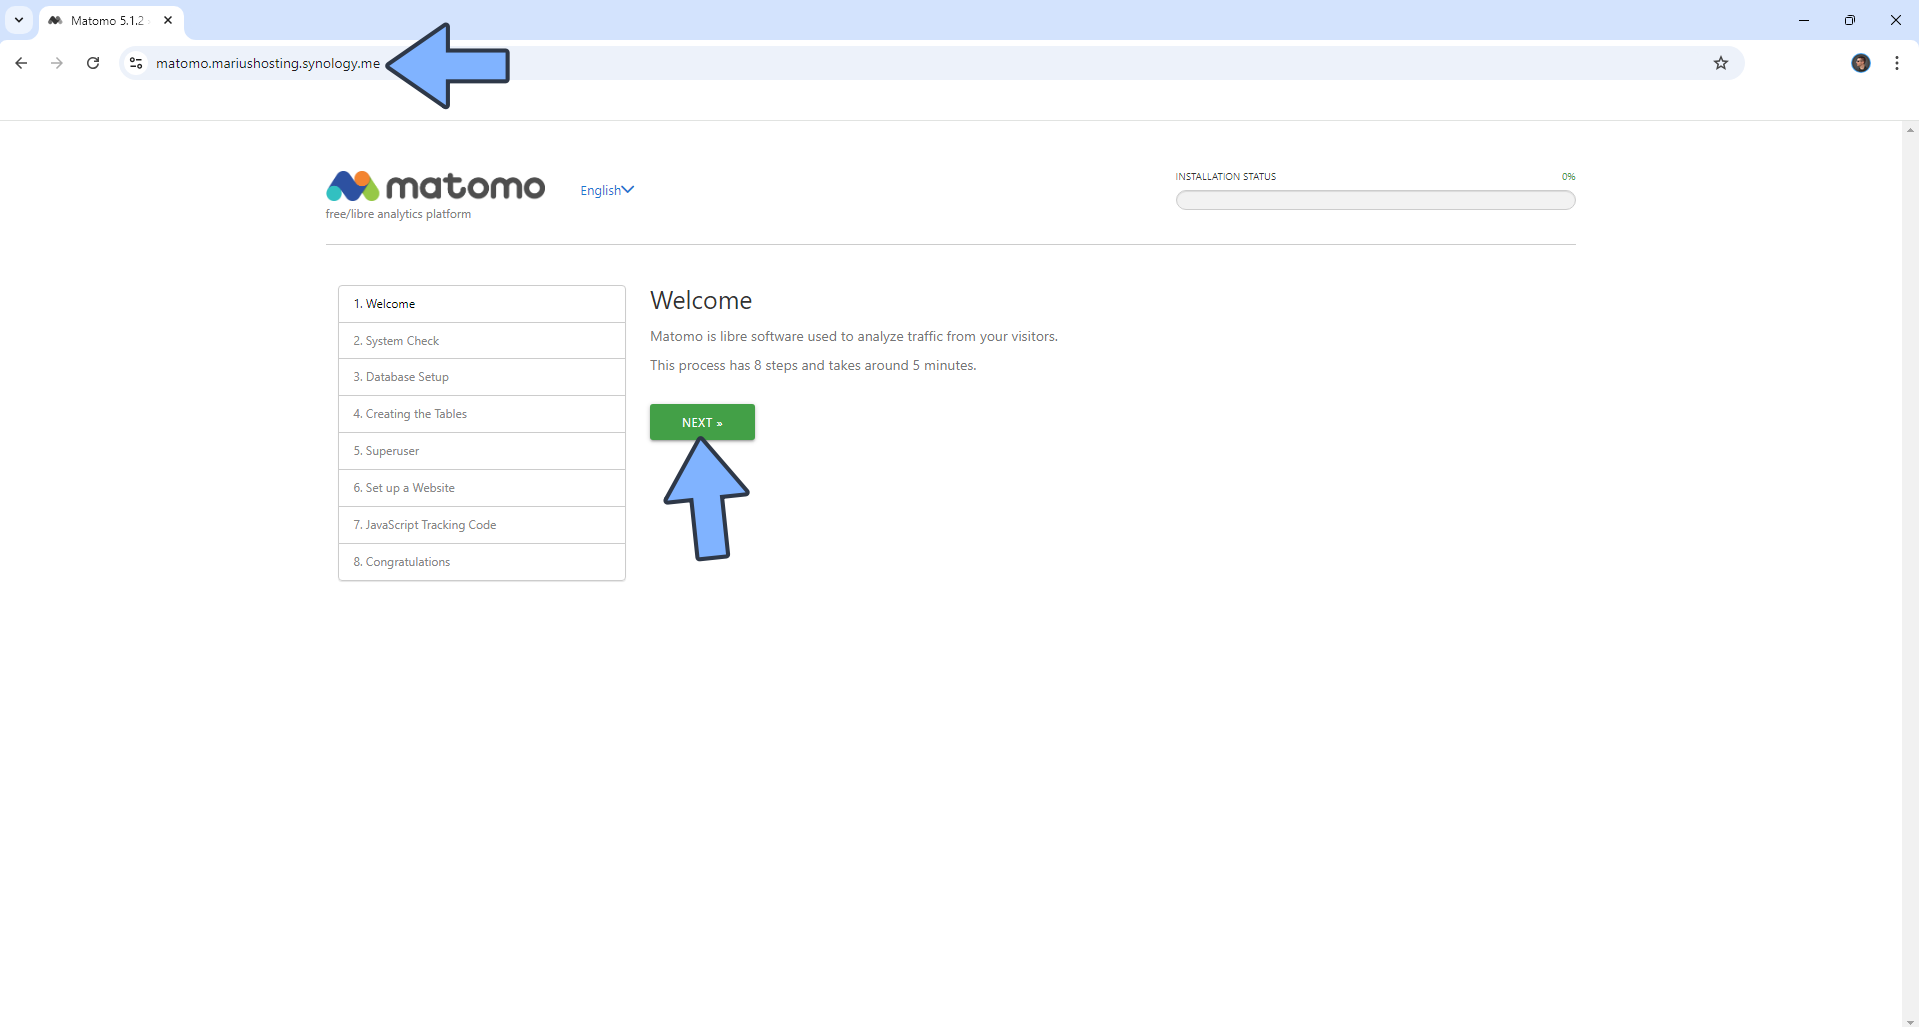
Task: Click the Welcome heading text
Action: [701, 300]
